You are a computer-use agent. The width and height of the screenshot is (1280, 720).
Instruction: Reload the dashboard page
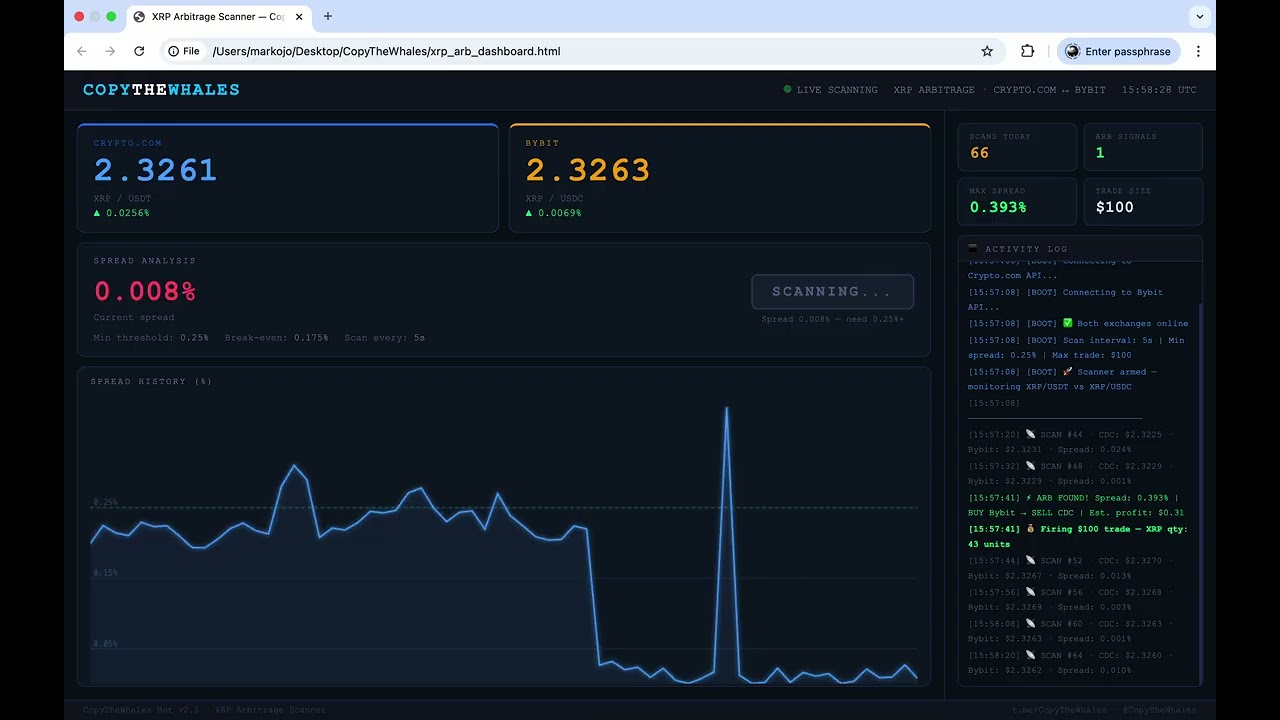pos(139,51)
